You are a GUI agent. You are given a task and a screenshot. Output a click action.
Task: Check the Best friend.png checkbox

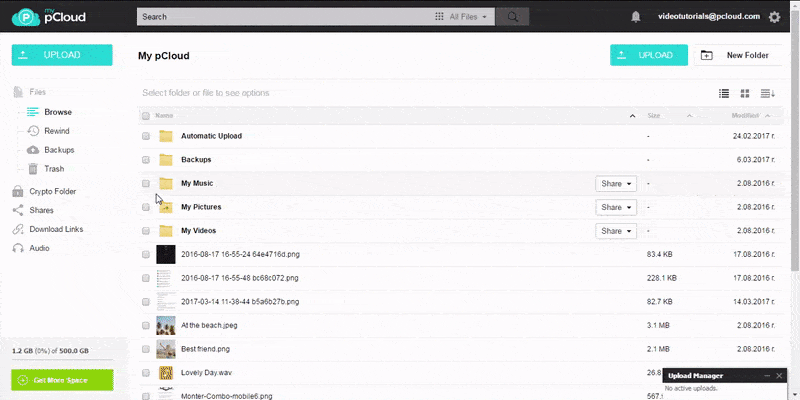tap(146, 349)
